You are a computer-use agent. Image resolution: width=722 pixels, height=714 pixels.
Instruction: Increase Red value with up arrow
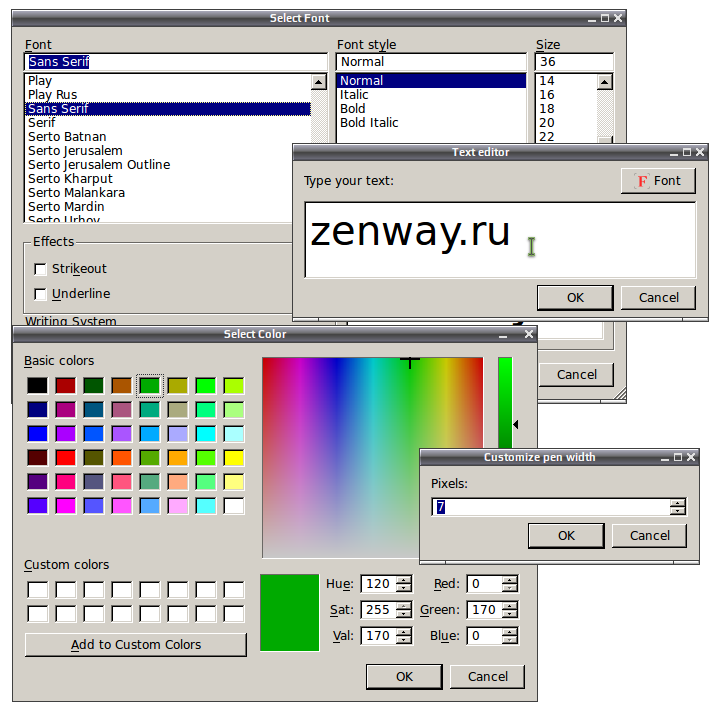[510, 580]
